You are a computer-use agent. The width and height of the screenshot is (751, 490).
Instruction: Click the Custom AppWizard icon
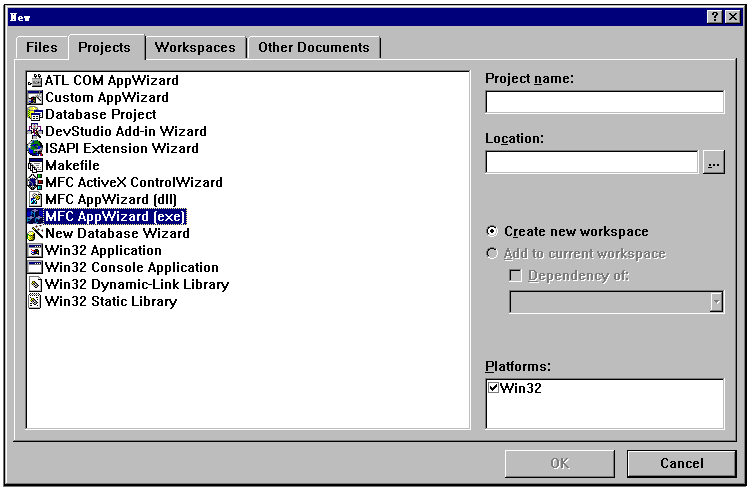click(x=35, y=97)
